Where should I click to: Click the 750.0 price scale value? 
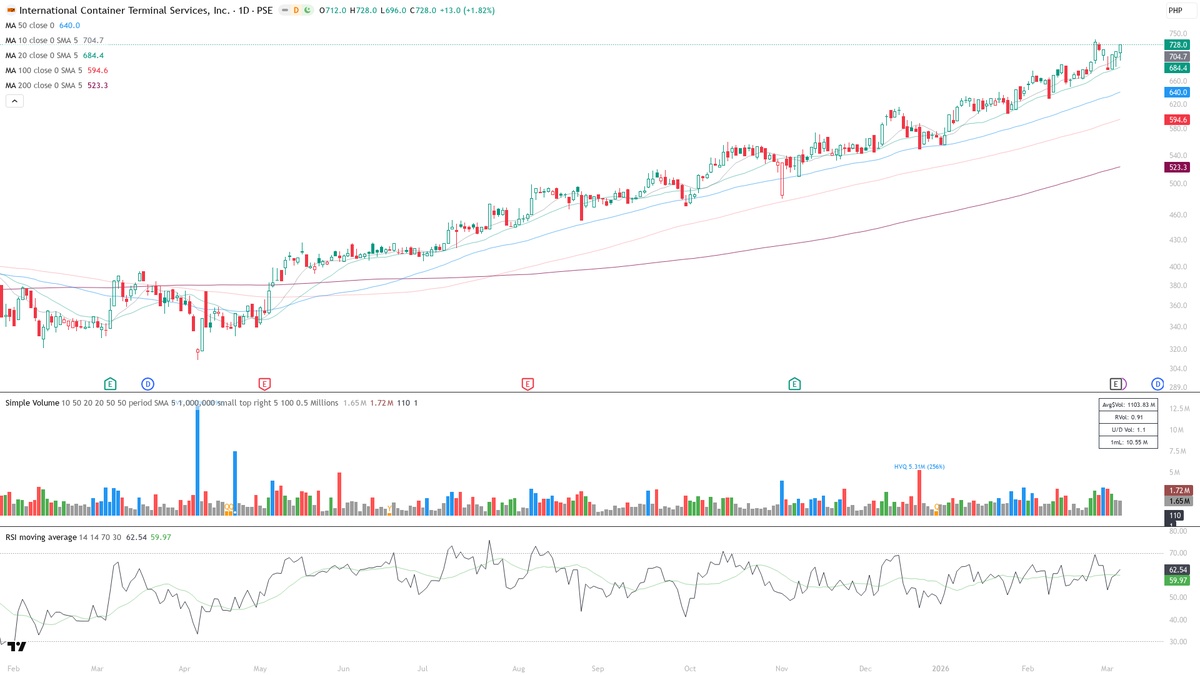(1177, 34)
